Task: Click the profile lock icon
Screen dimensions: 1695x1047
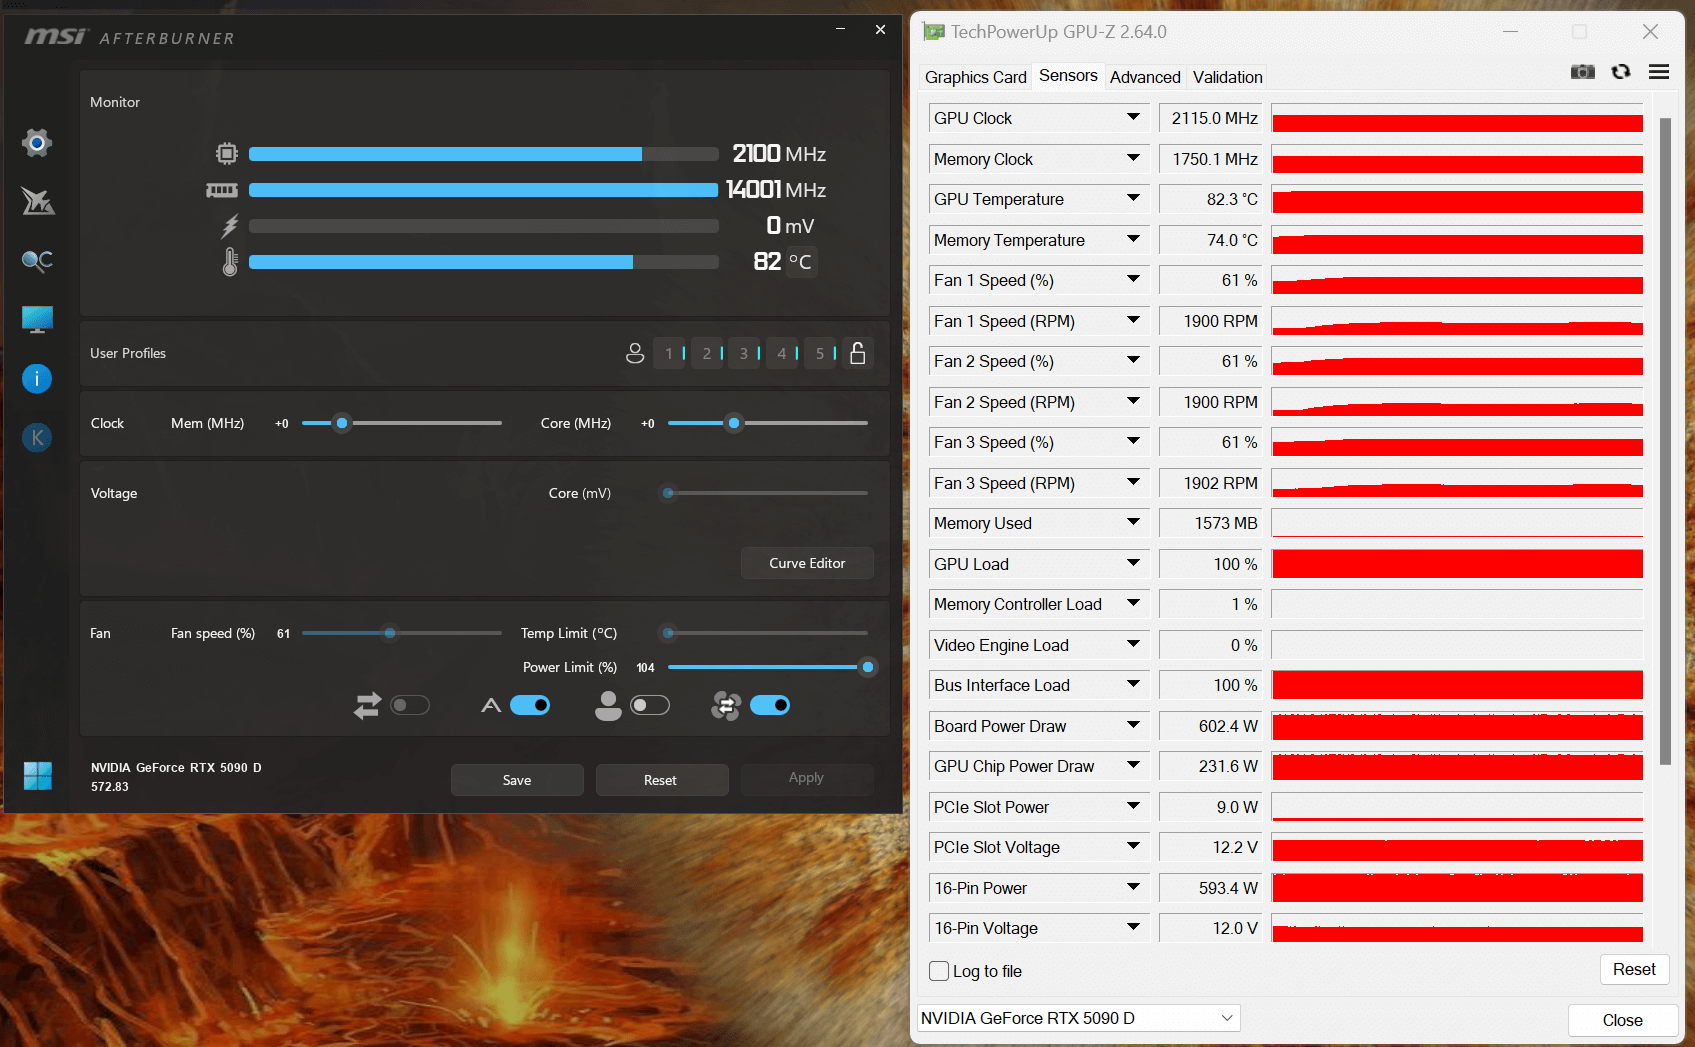Action: [857, 353]
